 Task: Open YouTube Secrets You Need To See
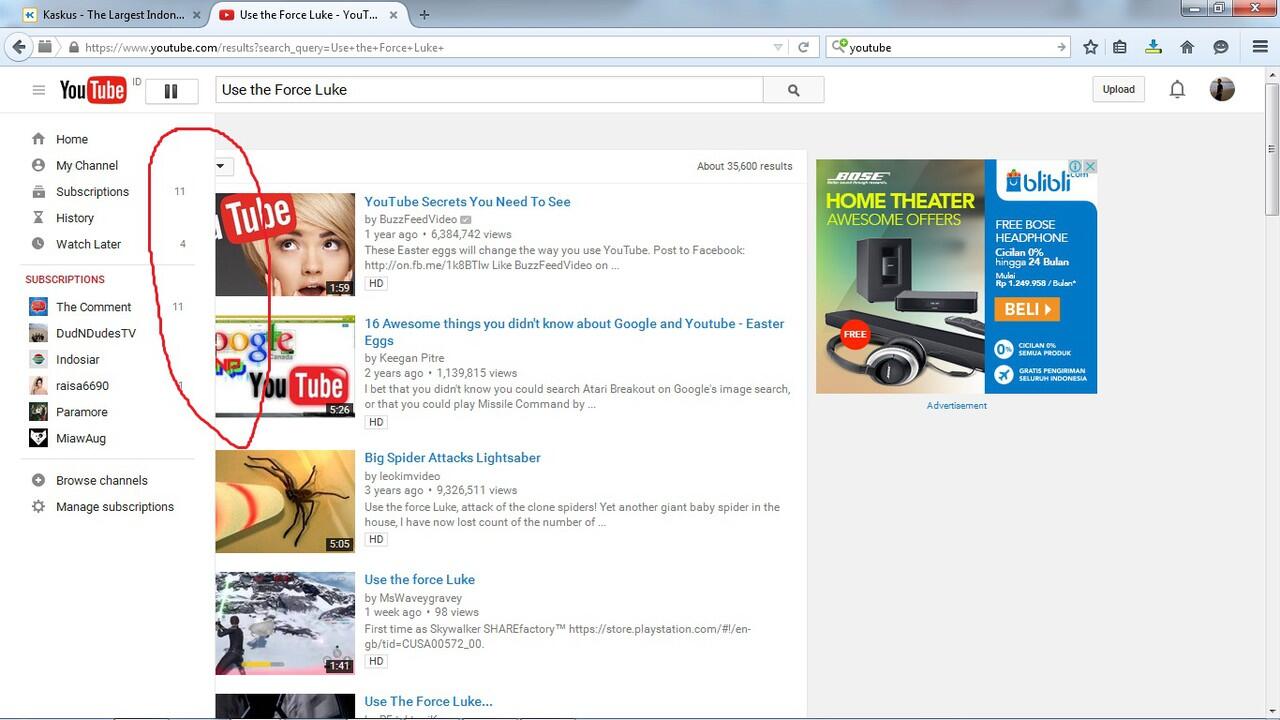(x=467, y=201)
